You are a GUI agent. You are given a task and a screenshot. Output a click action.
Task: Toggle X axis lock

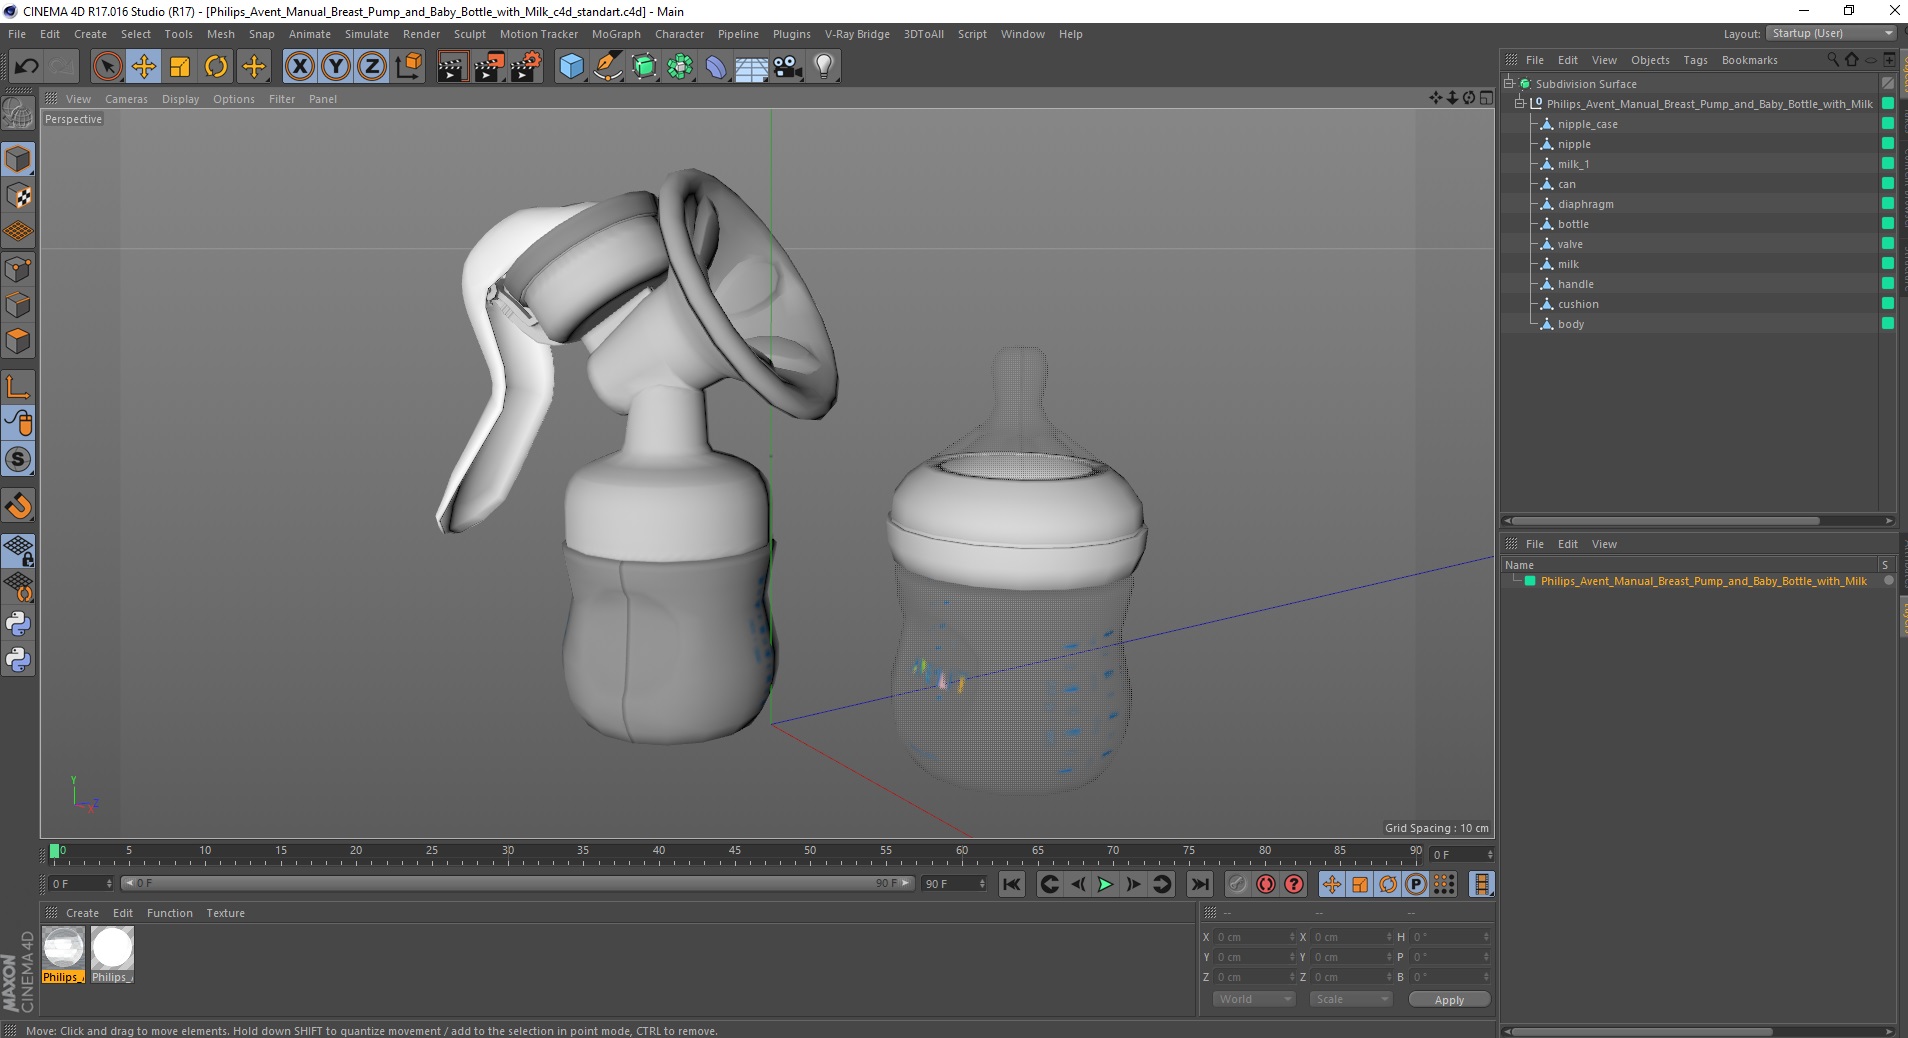coord(299,67)
